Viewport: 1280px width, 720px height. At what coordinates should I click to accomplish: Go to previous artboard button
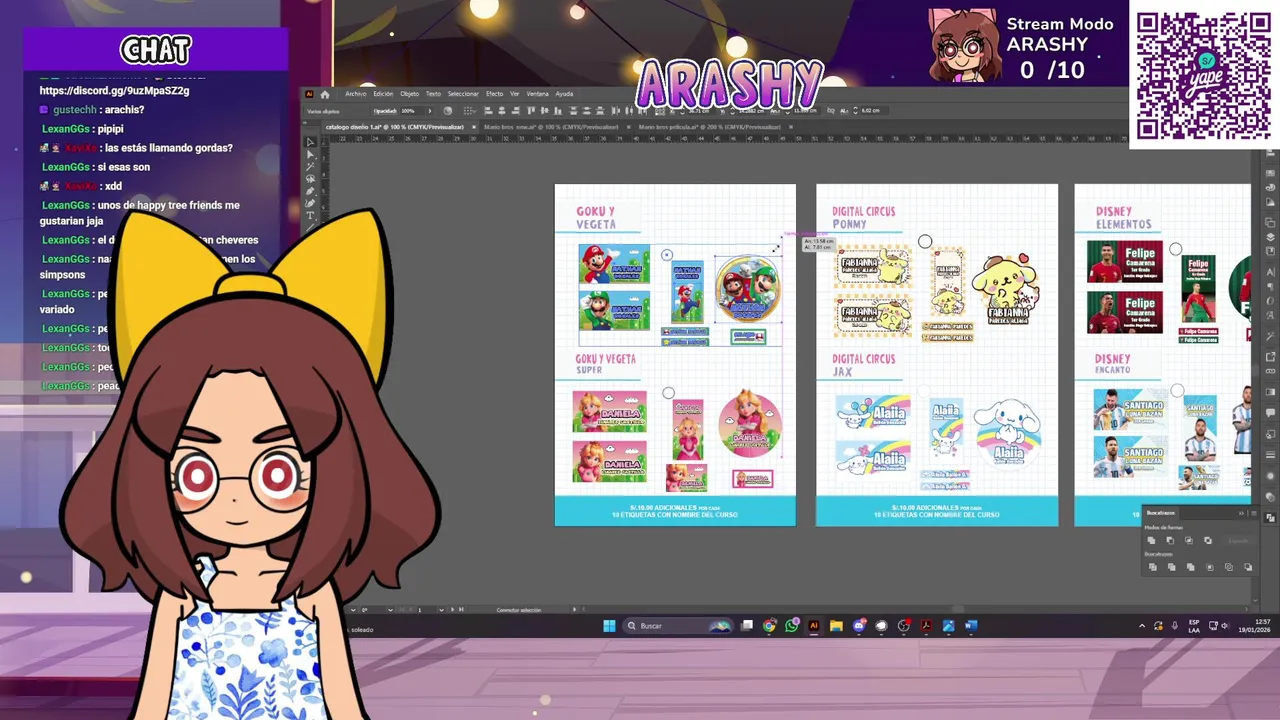[411, 609]
